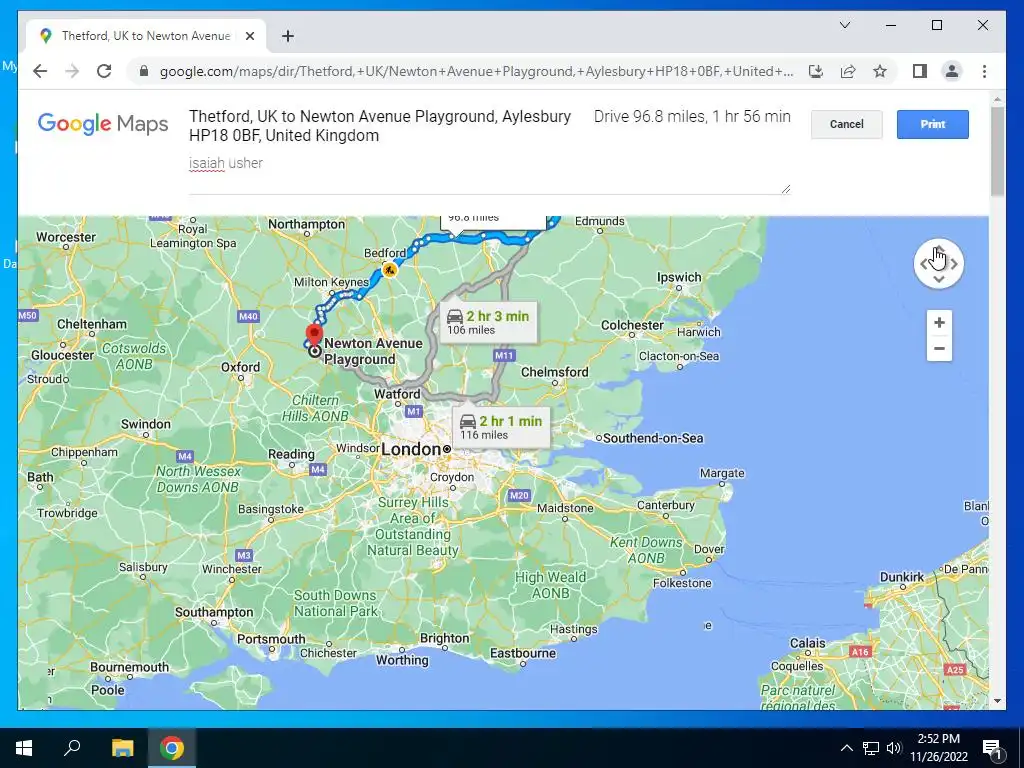Screen dimensions: 1024x768
Task: Click the page vertical scrollbar thumb
Action: (x=997, y=151)
